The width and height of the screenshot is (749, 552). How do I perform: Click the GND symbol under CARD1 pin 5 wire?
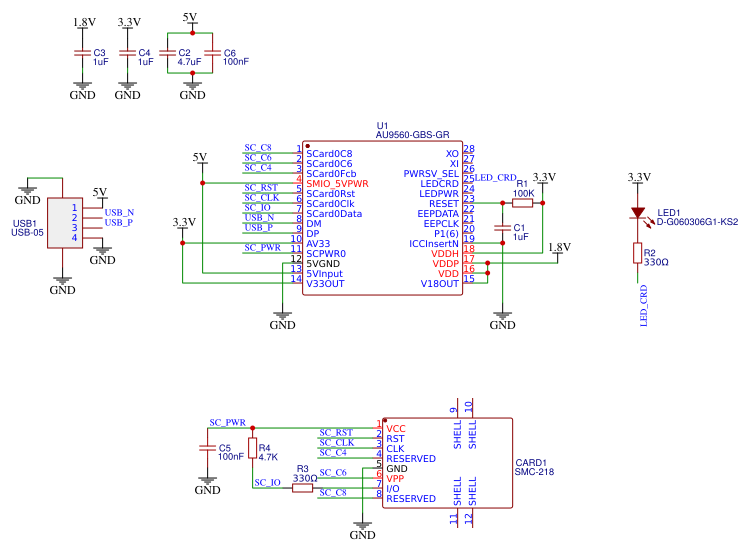pos(363,531)
